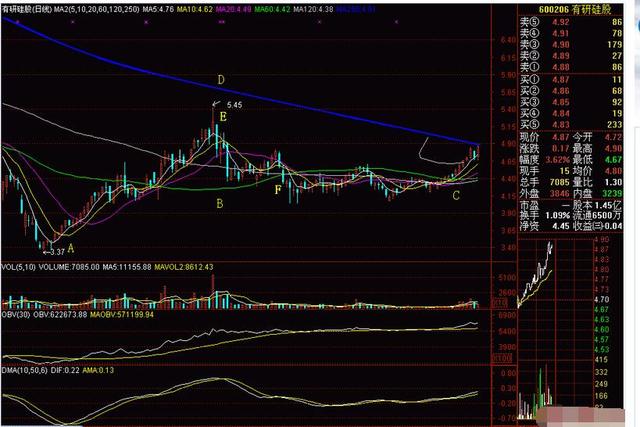640x427 pixels.
Task: Select the 买④ 4.84 bid row
Action: pos(571,113)
